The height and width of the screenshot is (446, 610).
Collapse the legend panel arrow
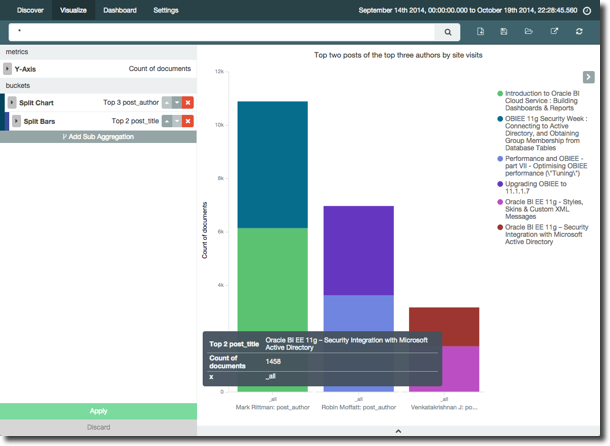(589, 77)
